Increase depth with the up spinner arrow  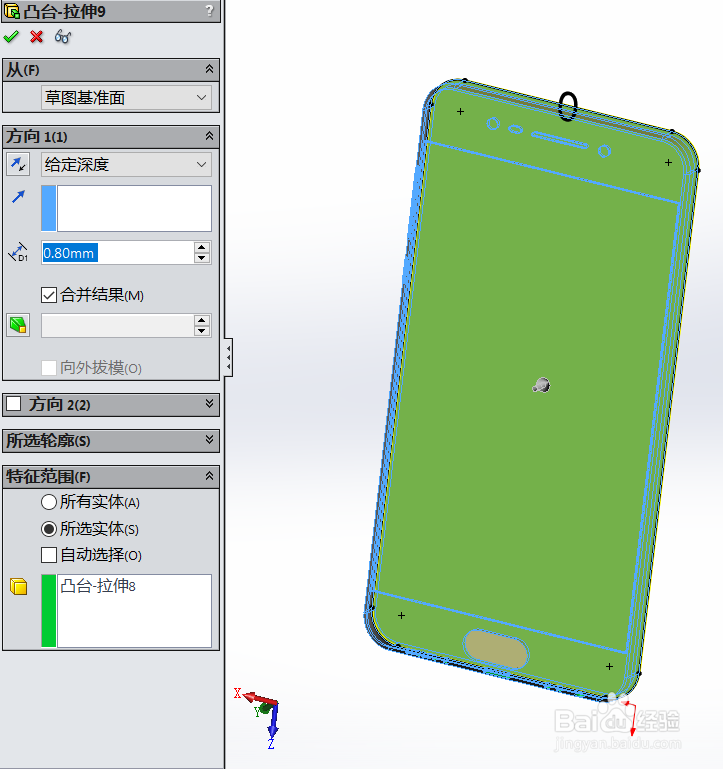pos(202,248)
